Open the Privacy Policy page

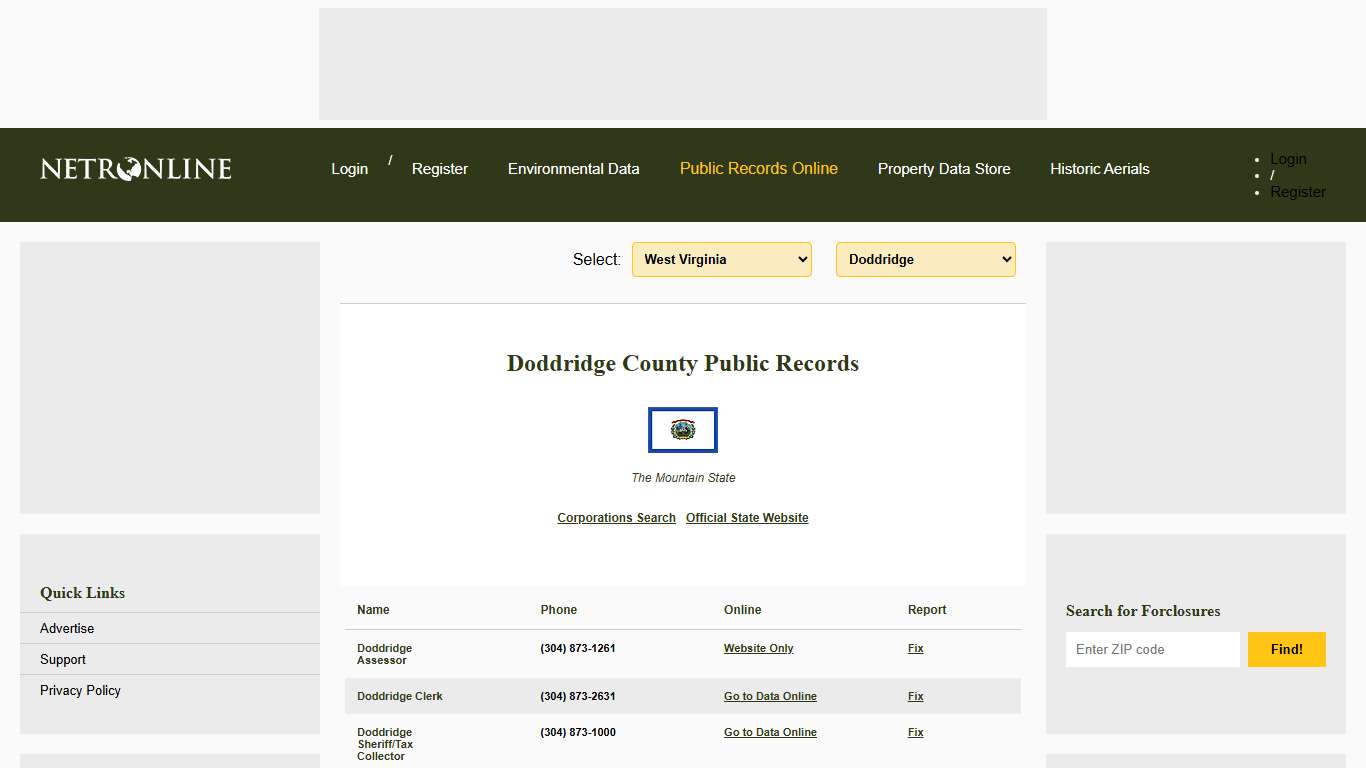80,690
